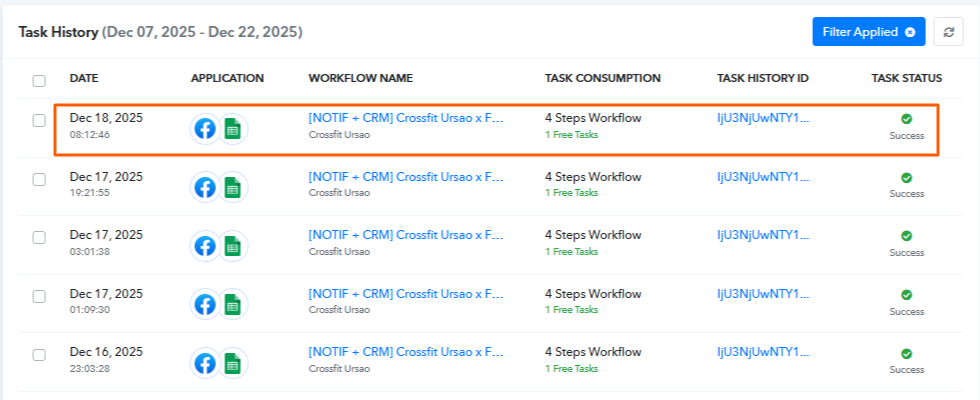Click task history ID in Dec 16 row
980x400 pixels.
click(x=763, y=353)
